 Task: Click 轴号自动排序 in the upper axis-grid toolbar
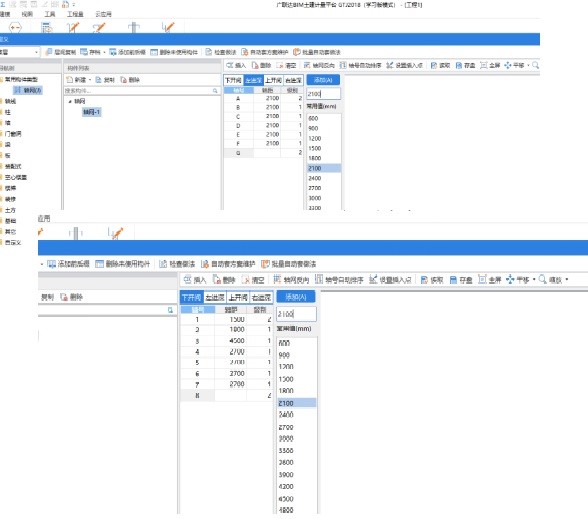(360, 65)
